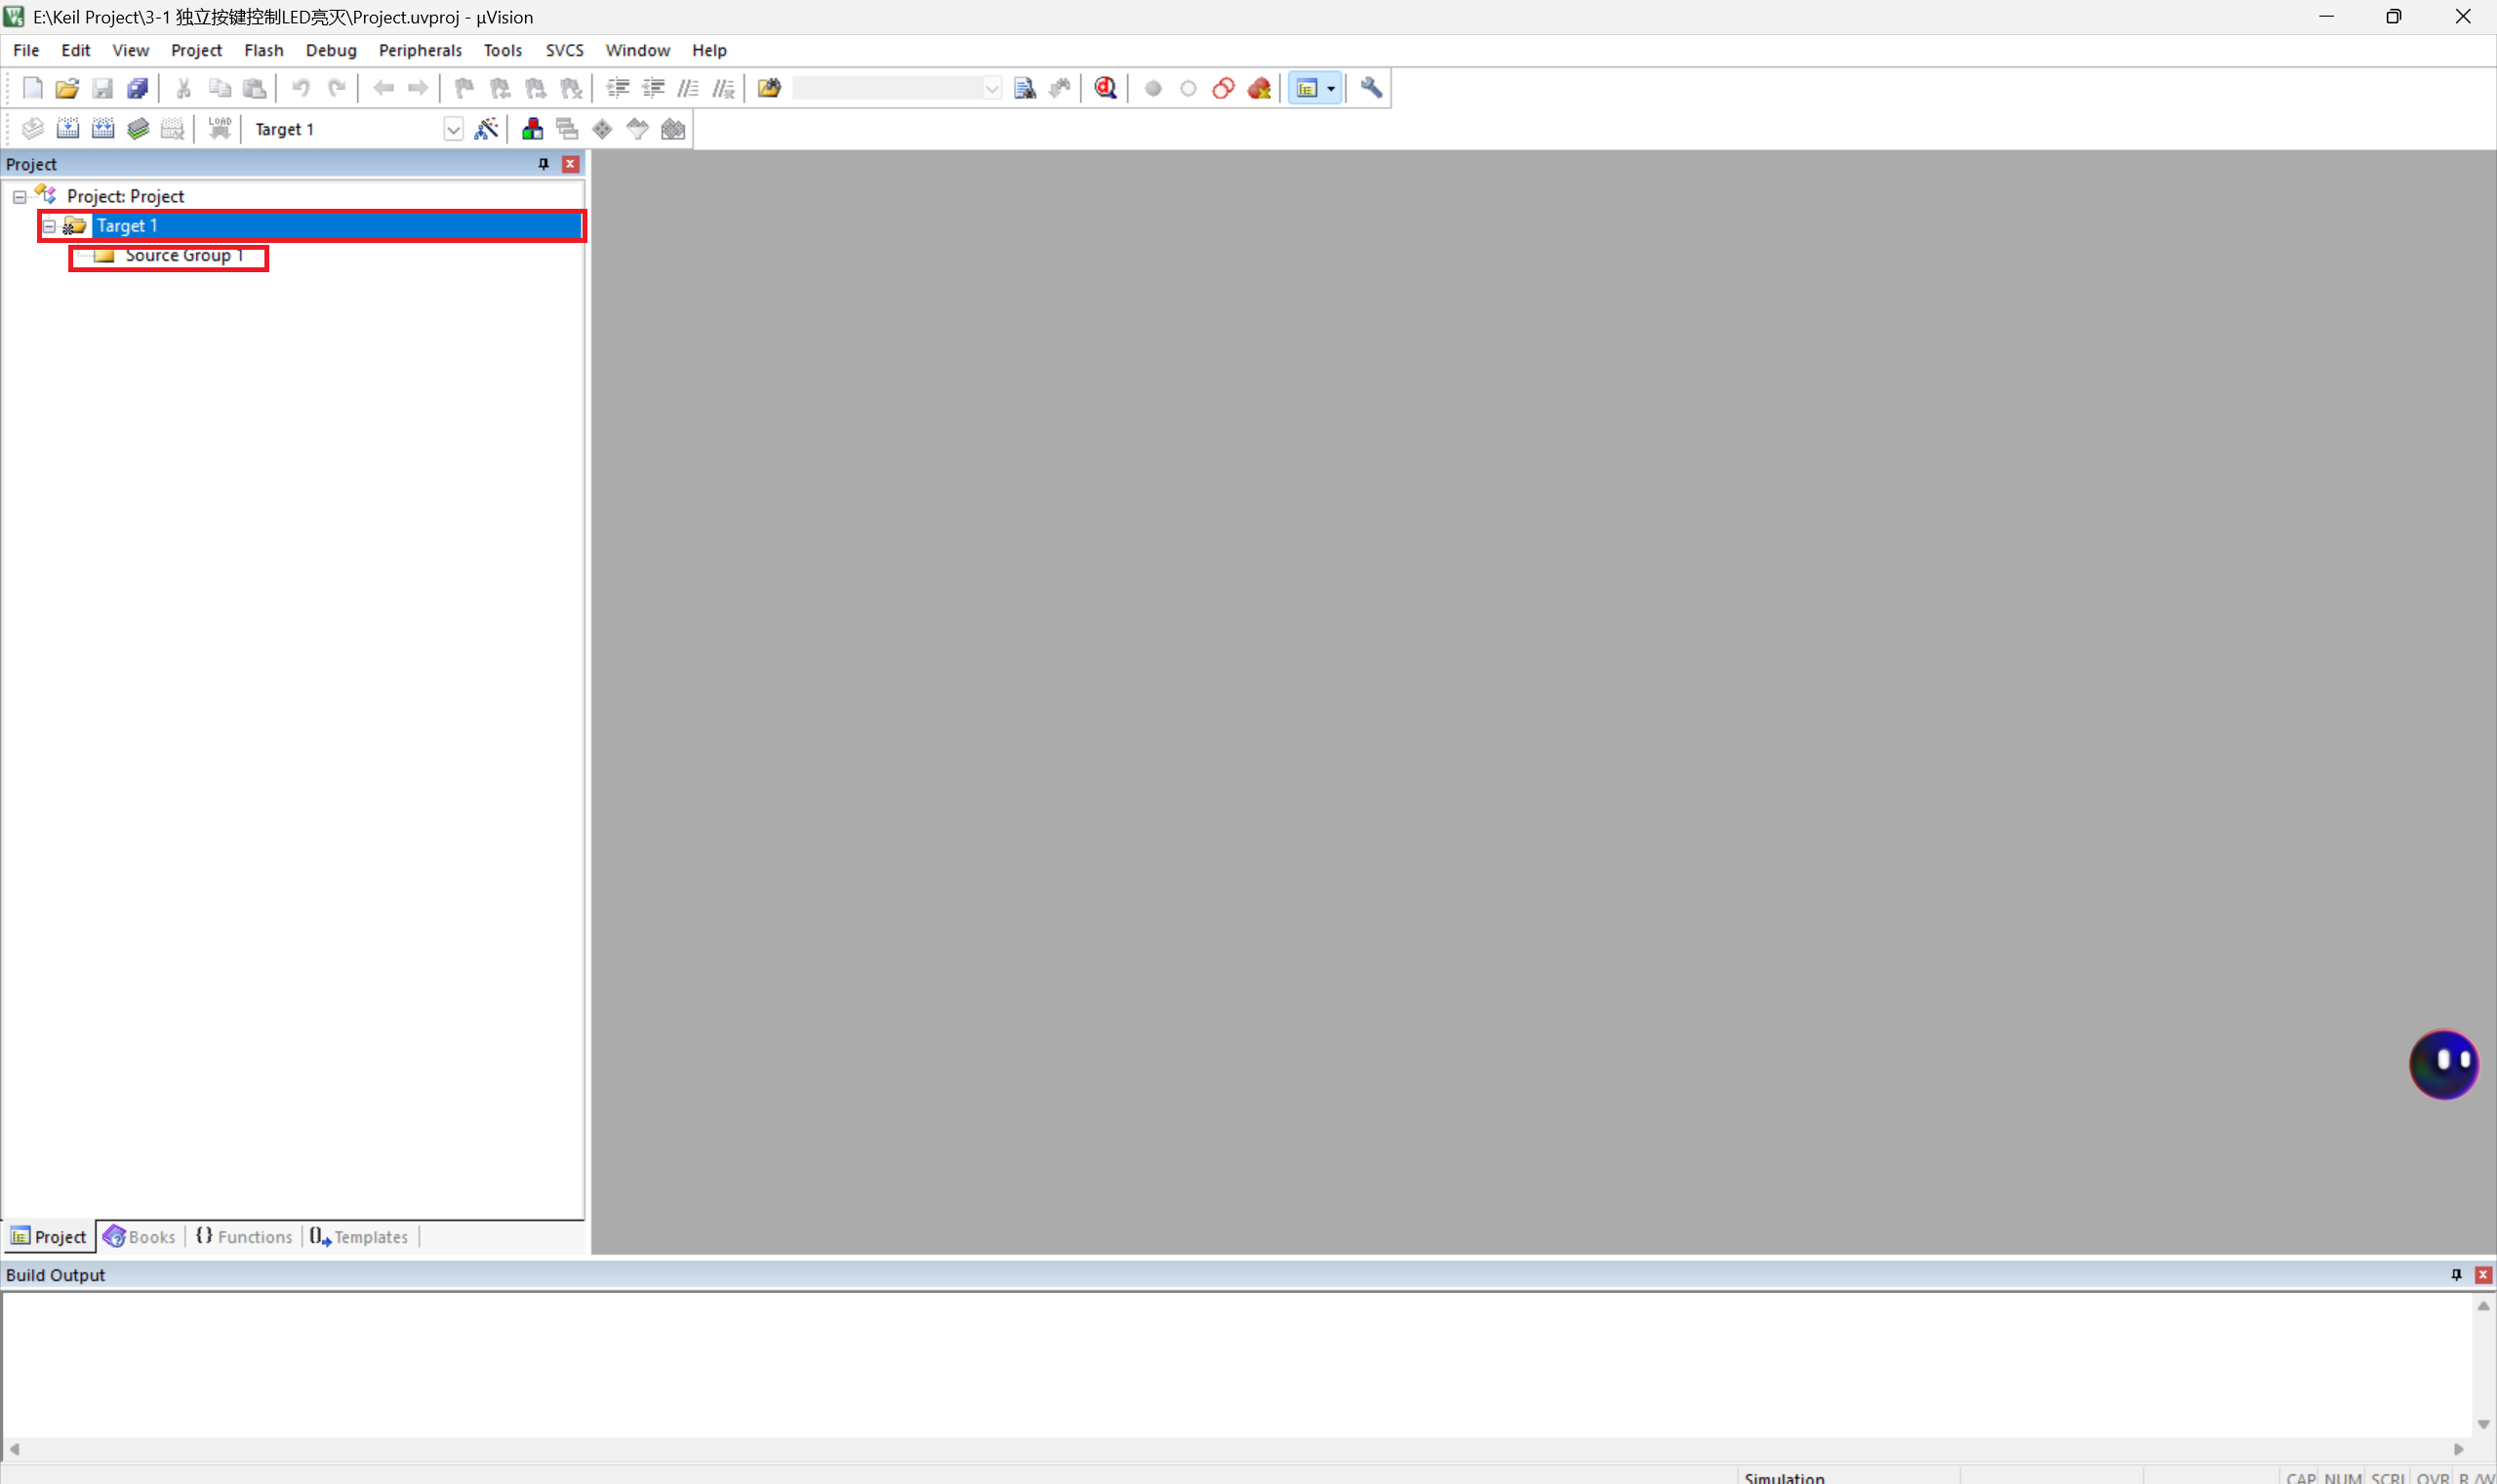Image resolution: width=2497 pixels, height=1484 pixels.
Task: Collapse the Target 1 tree node
Action: pos(49,226)
